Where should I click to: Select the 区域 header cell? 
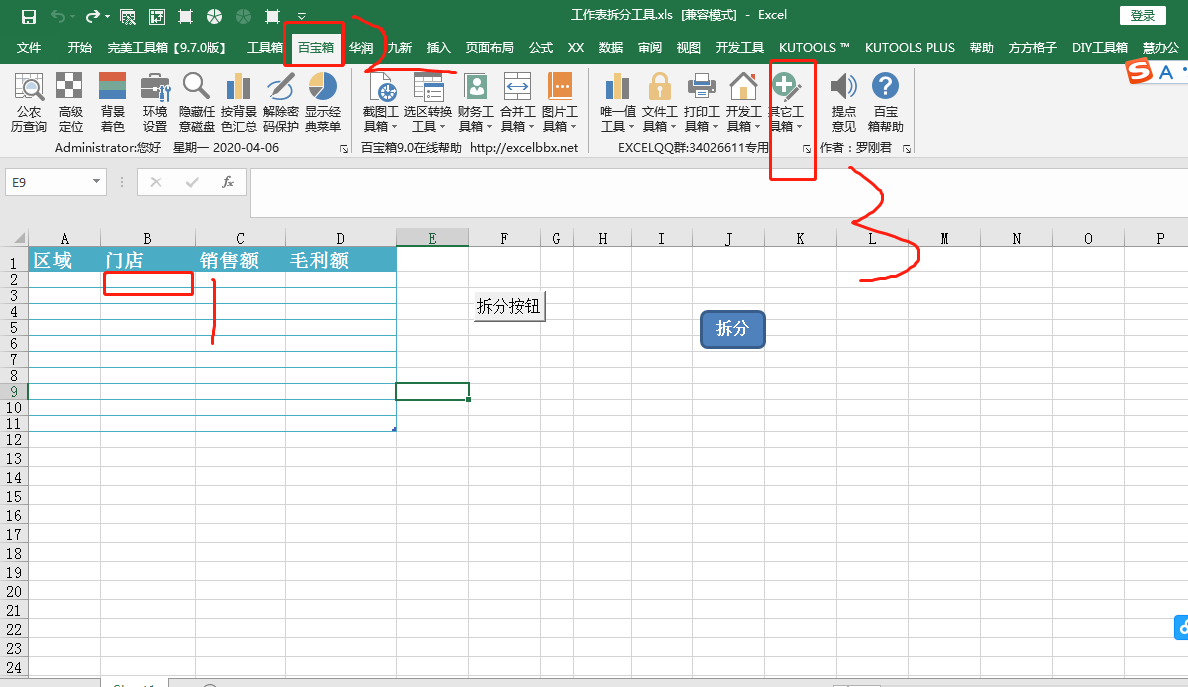(64, 260)
